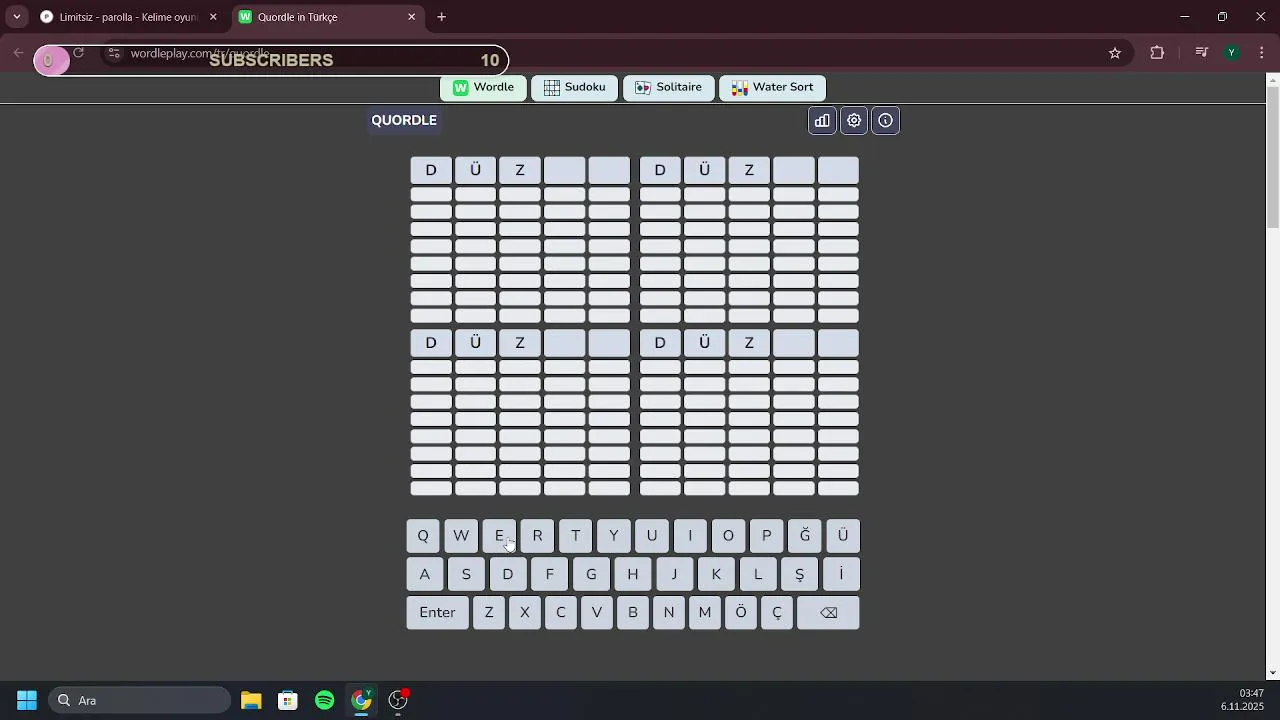Click the taskbar Ara search box
The image size is (1280, 720).
pyautogui.click(x=141, y=700)
